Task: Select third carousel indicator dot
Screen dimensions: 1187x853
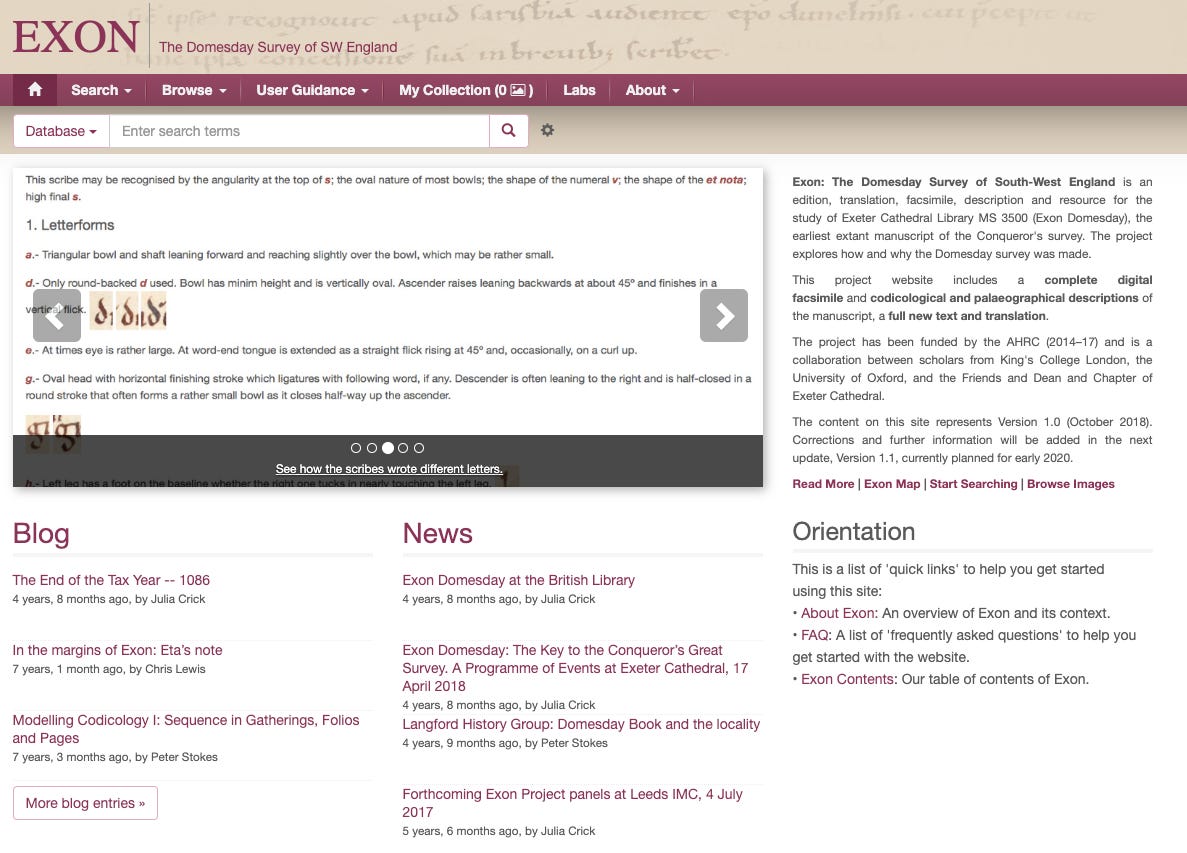Action: tap(388, 448)
